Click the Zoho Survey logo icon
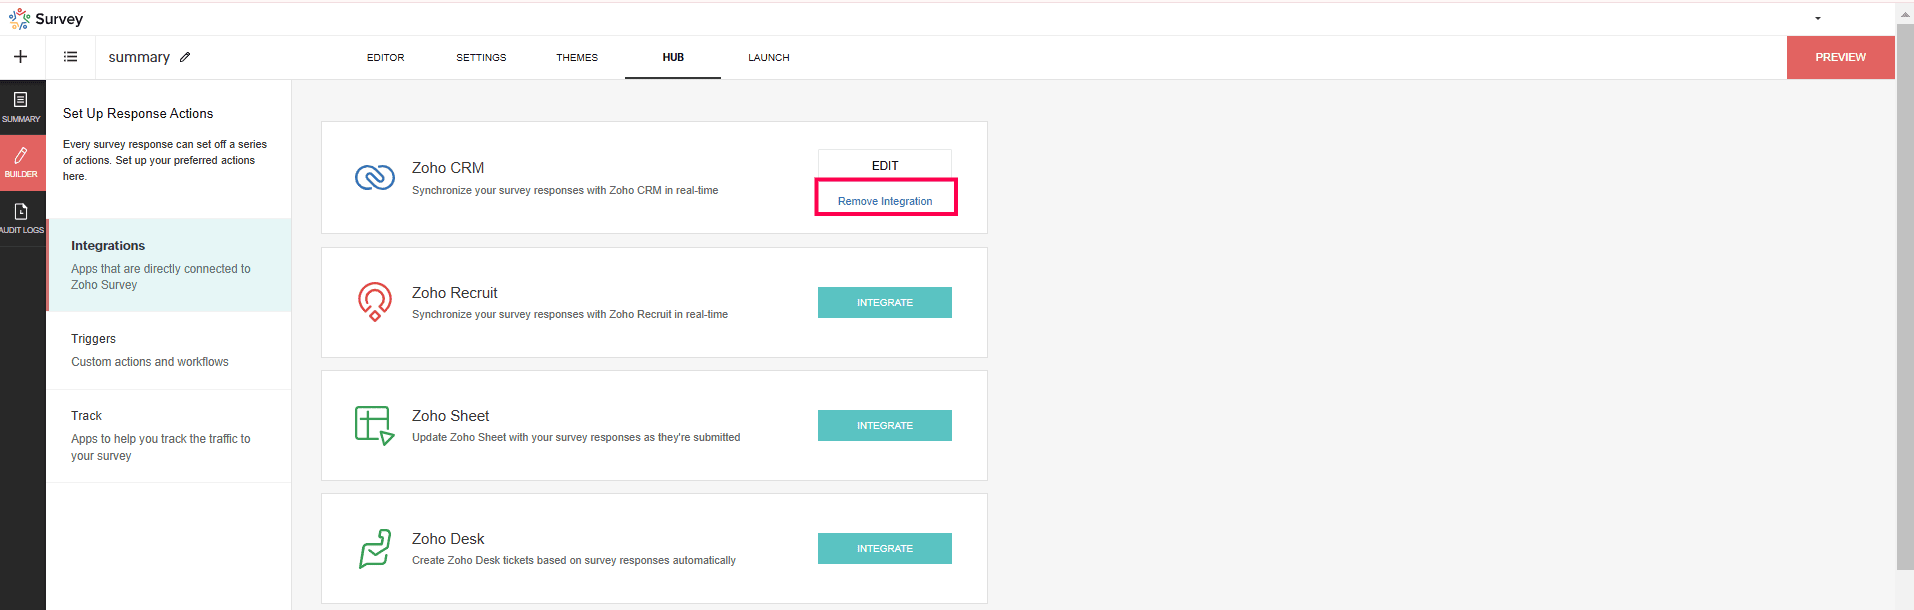The image size is (1914, 610). click(x=19, y=19)
